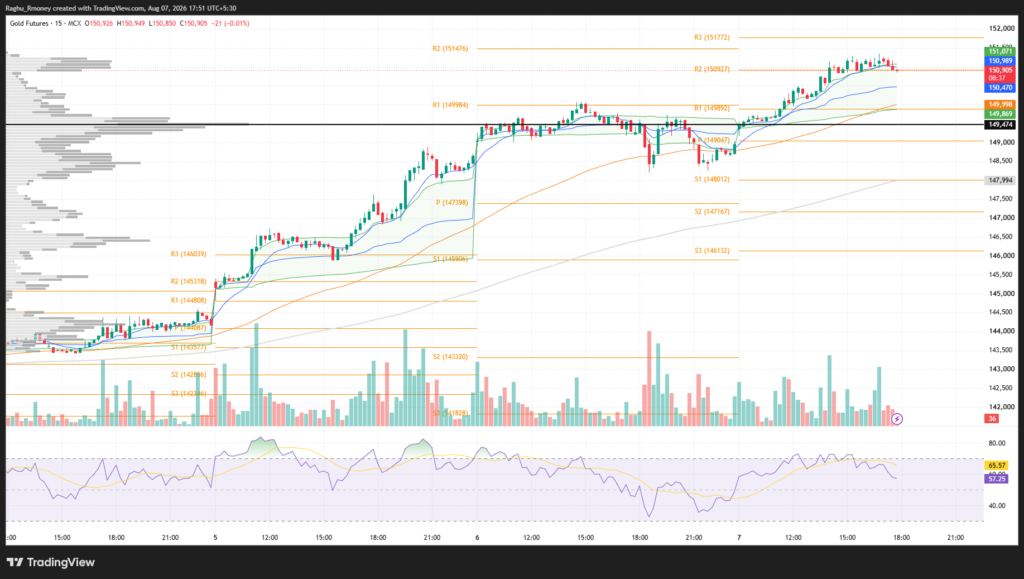Screen dimensions: 1024x579
Task: Click the 145,000 price axis tick
Action: [x=1002, y=294]
